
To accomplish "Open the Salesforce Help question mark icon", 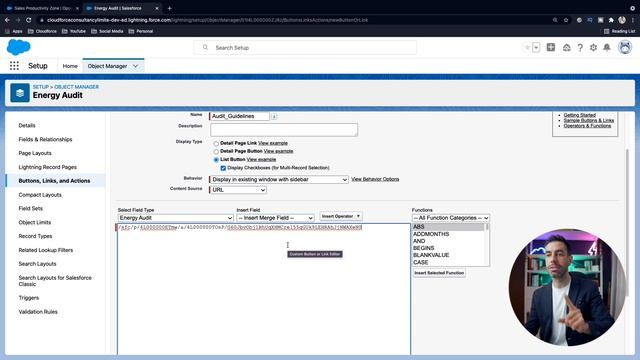I will point(580,48).
